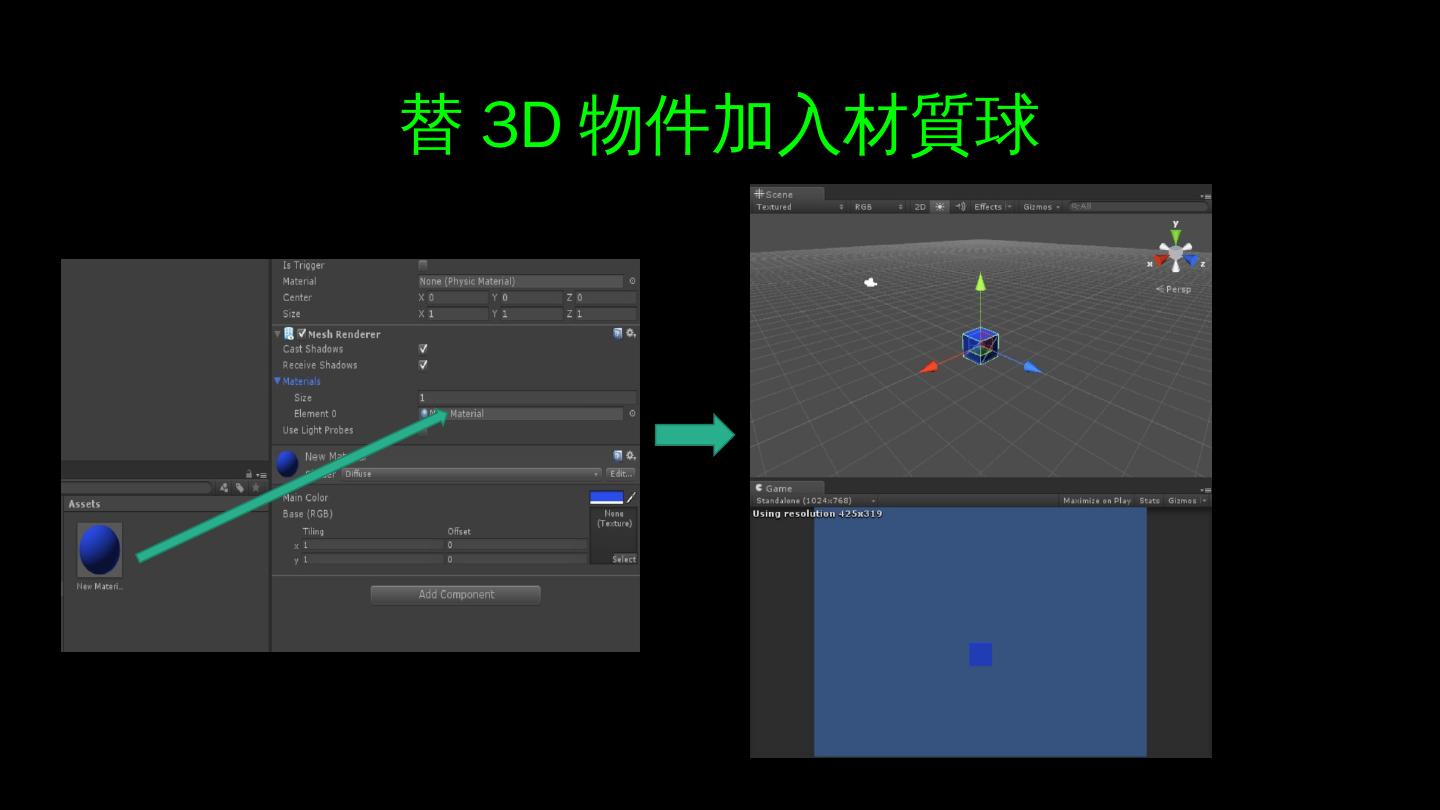
Task: Open Standalone (1024x768) aspect dropdown
Action: [815, 501]
